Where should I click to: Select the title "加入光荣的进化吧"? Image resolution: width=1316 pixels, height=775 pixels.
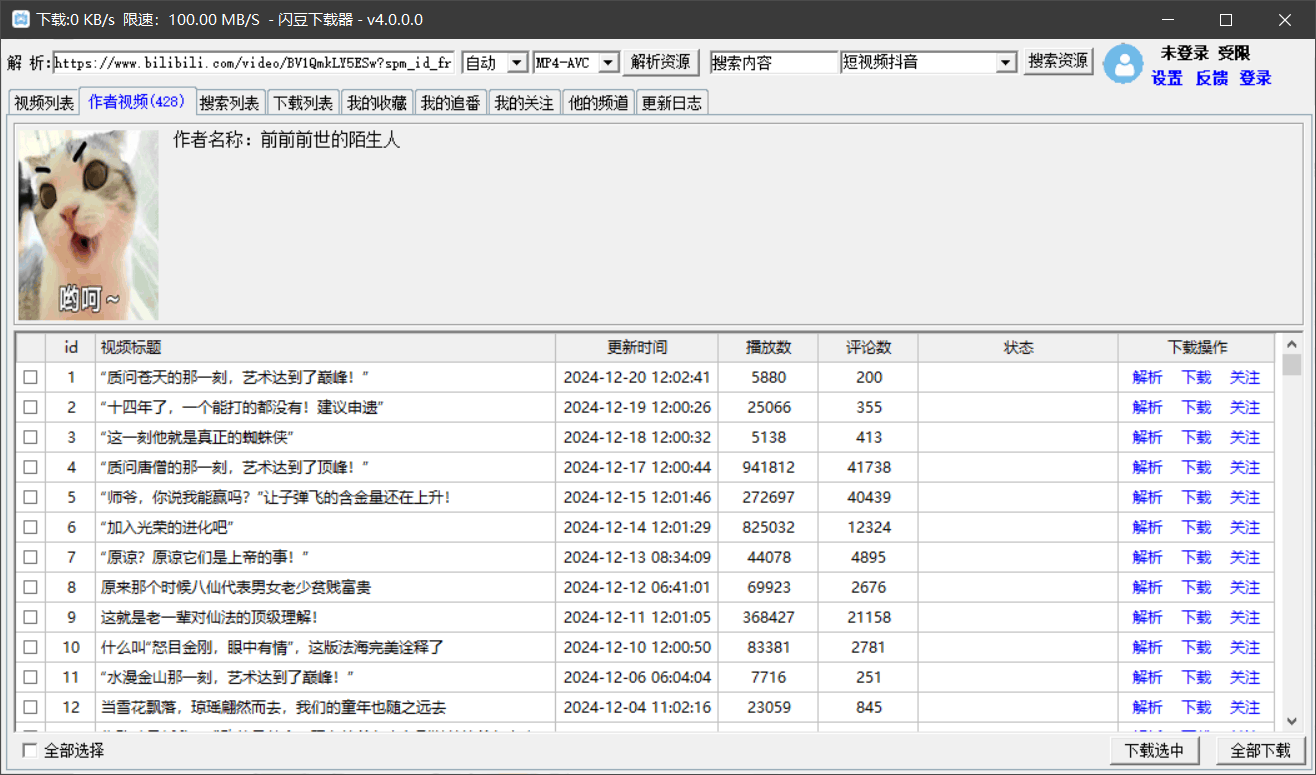(x=168, y=528)
